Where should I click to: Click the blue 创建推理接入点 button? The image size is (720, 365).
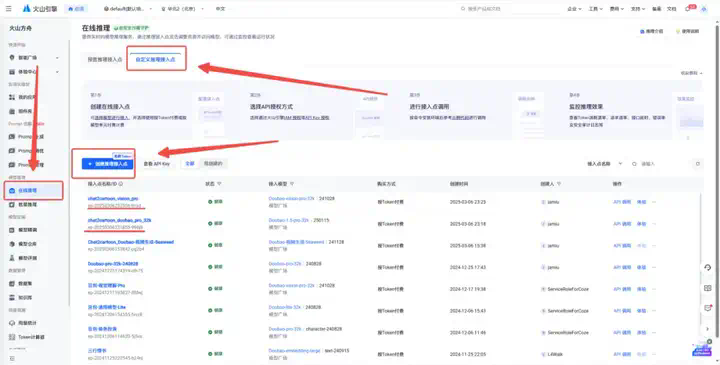pos(107,164)
